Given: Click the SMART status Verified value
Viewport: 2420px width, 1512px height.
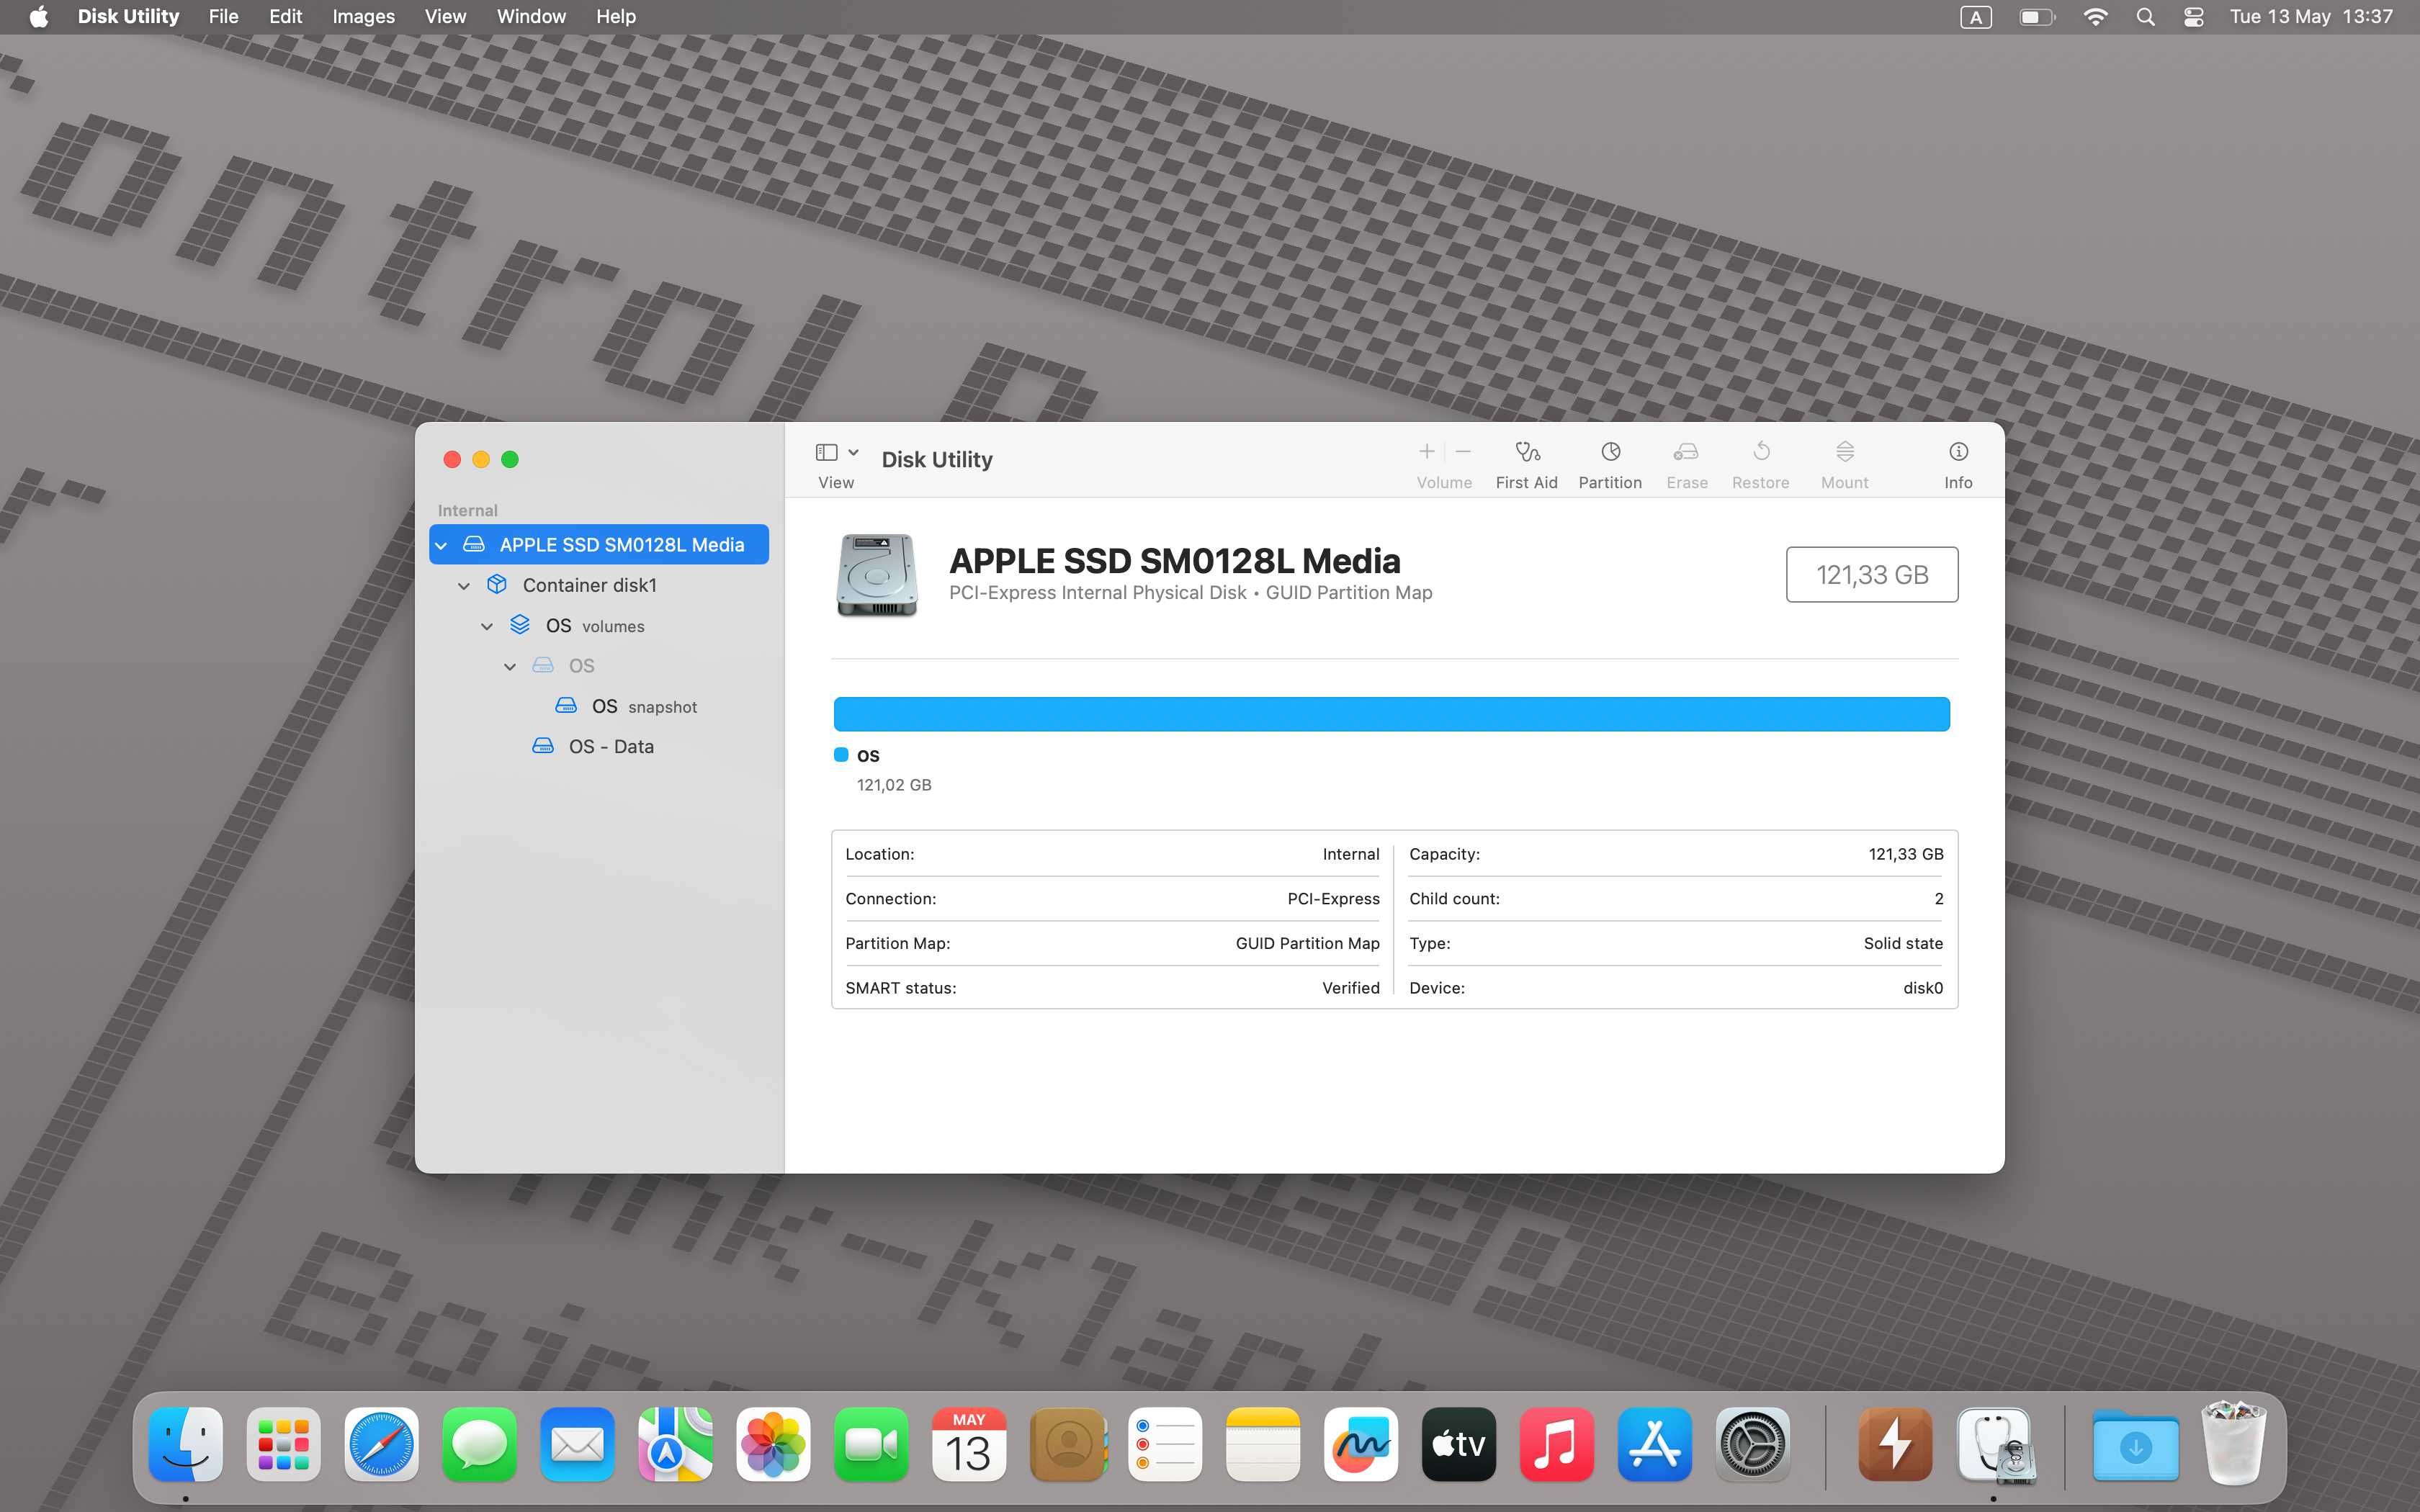Looking at the screenshot, I should pyautogui.click(x=1350, y=988).
